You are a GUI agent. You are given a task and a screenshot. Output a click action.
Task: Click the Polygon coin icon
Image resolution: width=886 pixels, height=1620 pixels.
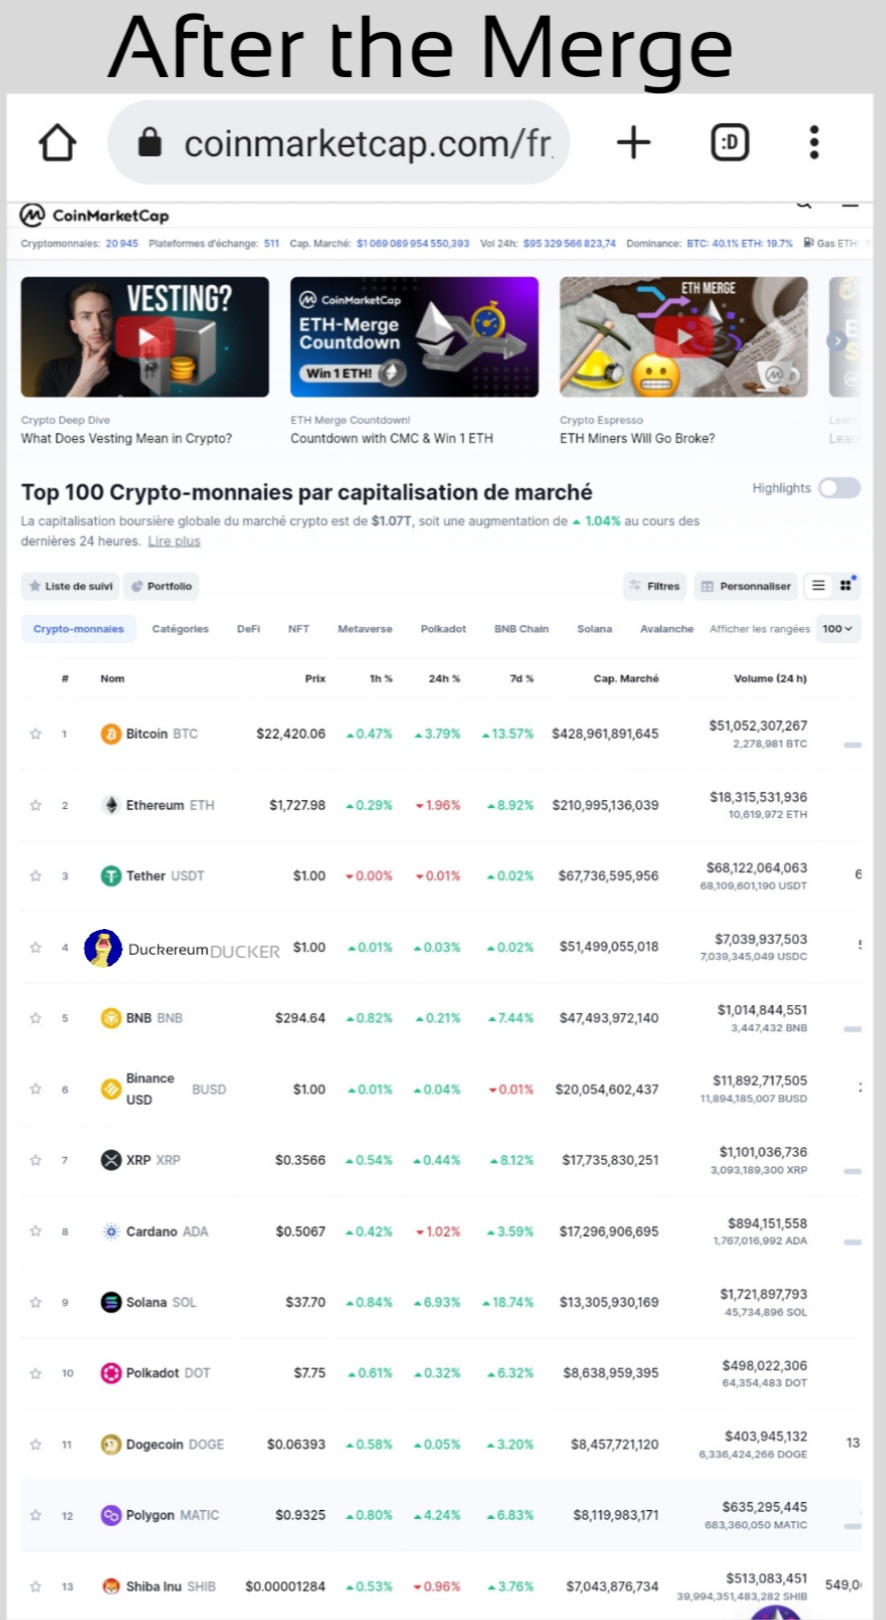click(x=111, y=1515)
